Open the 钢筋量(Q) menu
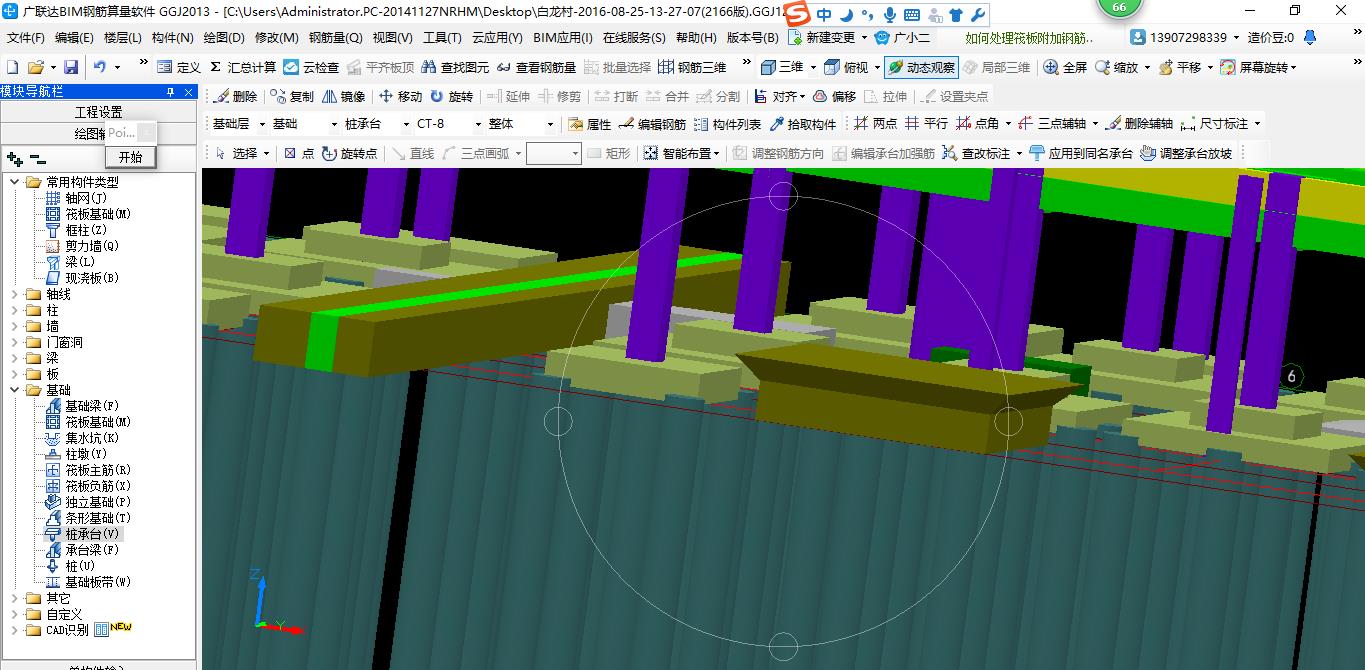 pyautogui.click(x=336, y=38)
